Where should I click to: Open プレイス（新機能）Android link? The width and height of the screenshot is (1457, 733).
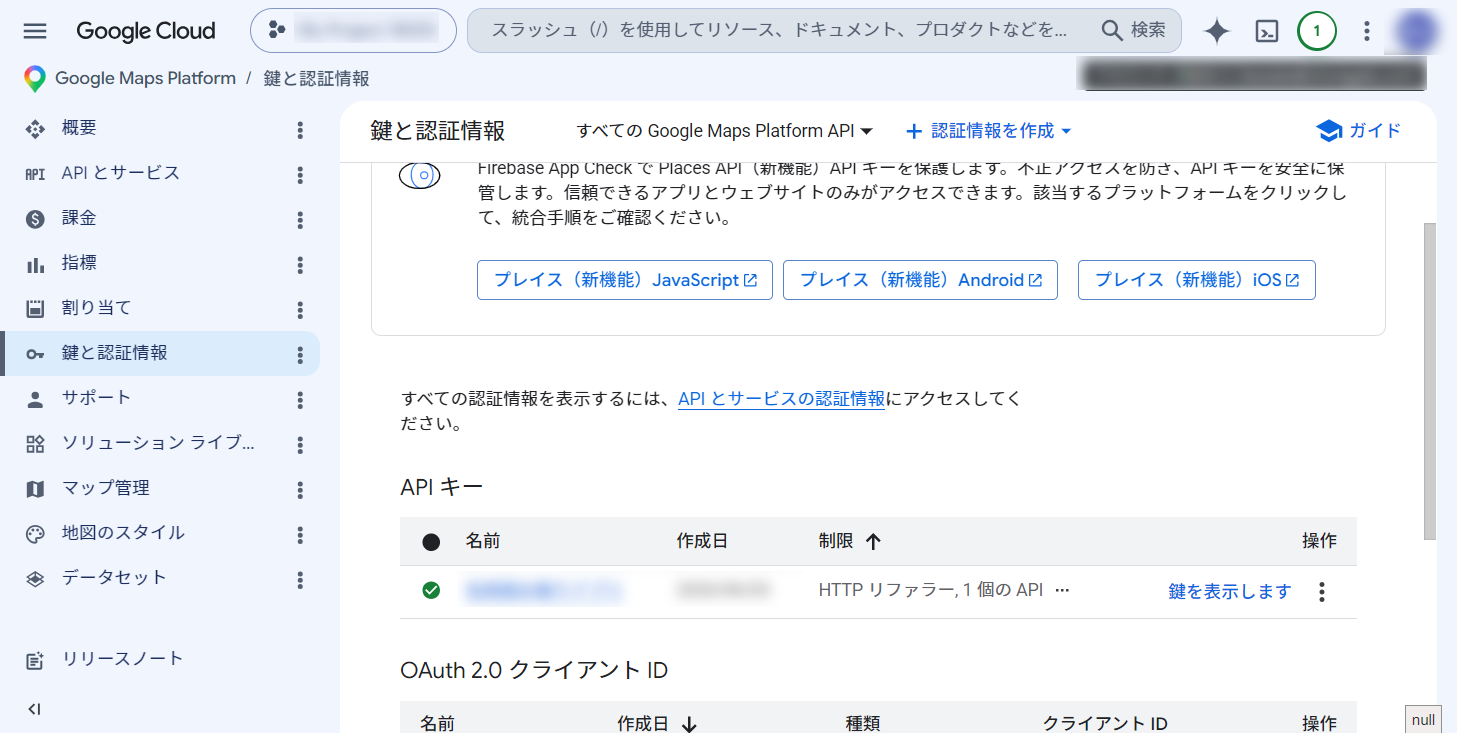920,280
